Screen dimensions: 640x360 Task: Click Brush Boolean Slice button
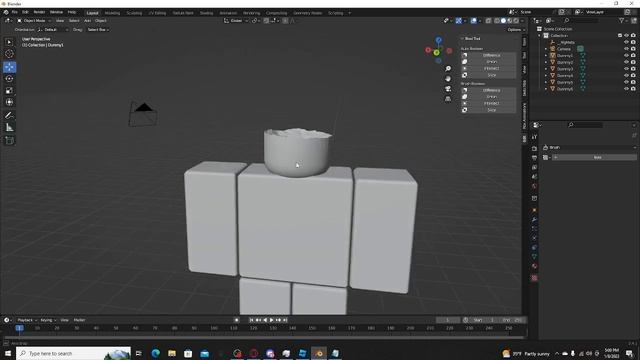pyautogui.click(x=489, y=110)
